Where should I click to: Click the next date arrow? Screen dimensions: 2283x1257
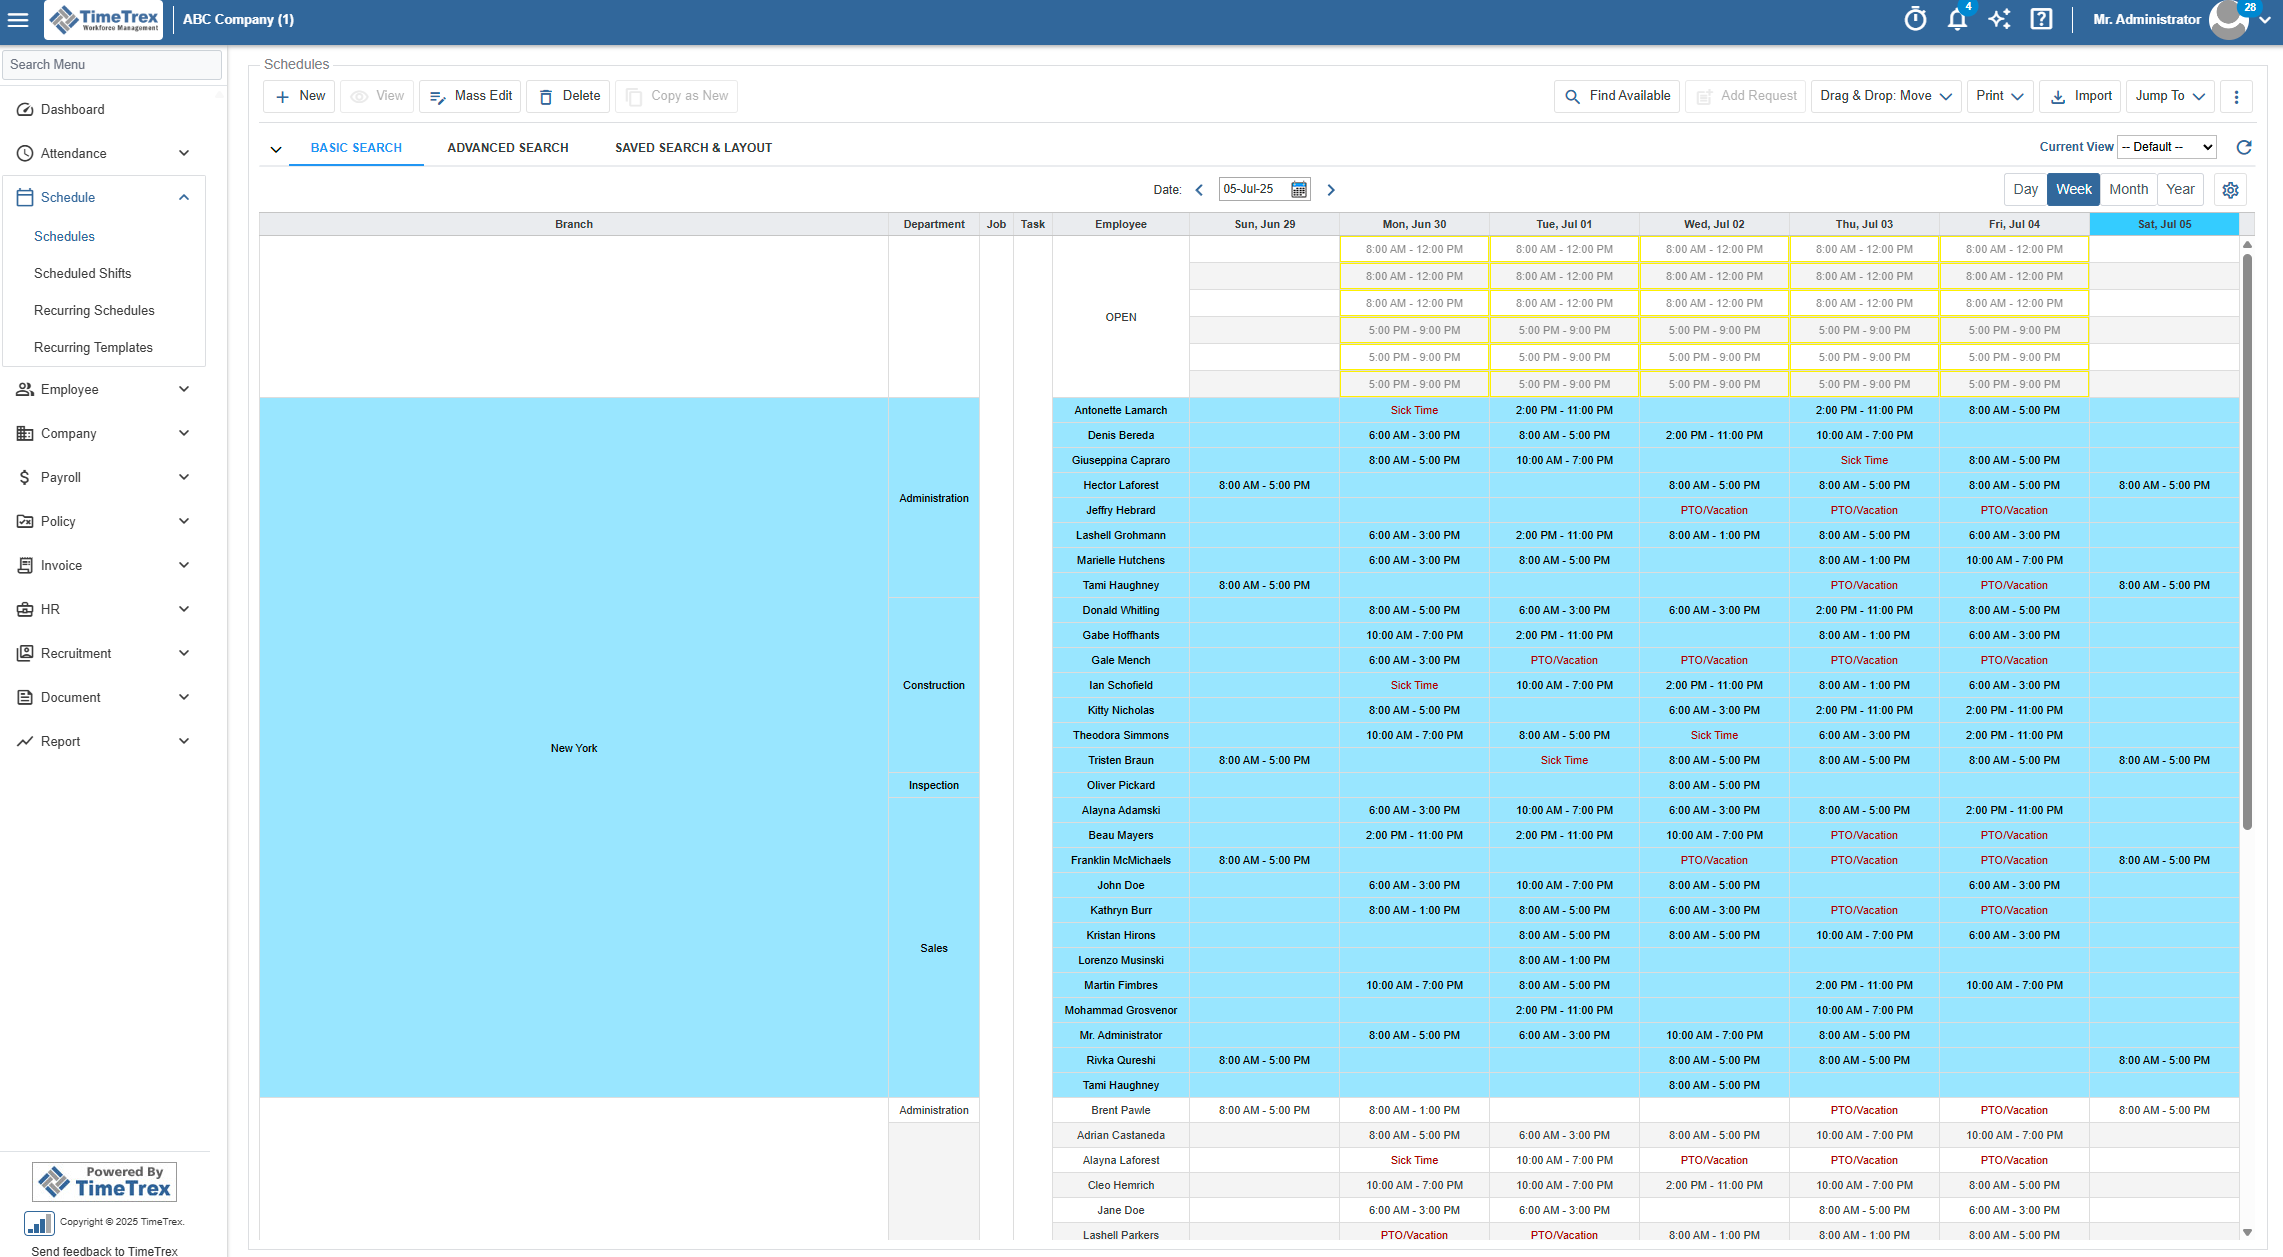click(x=1330, y=189)
